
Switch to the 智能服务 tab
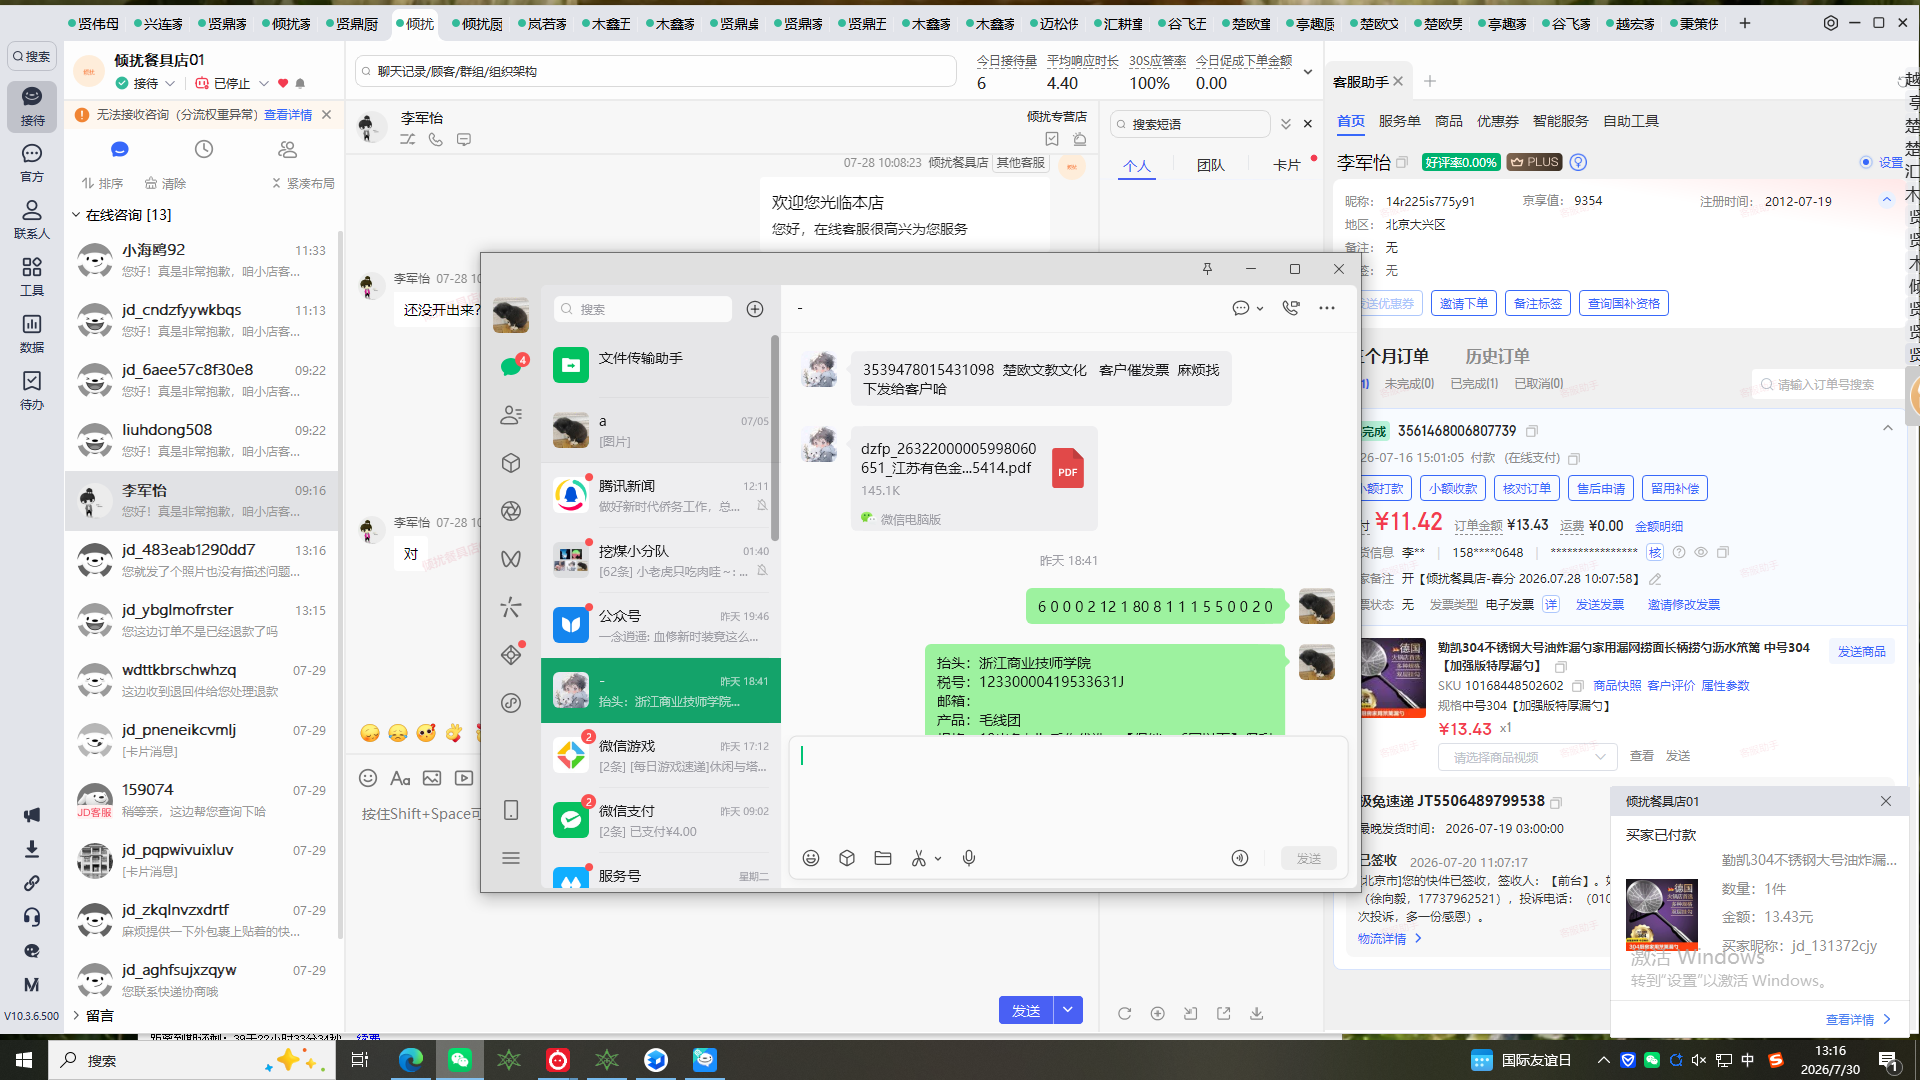coord(1561,121)
